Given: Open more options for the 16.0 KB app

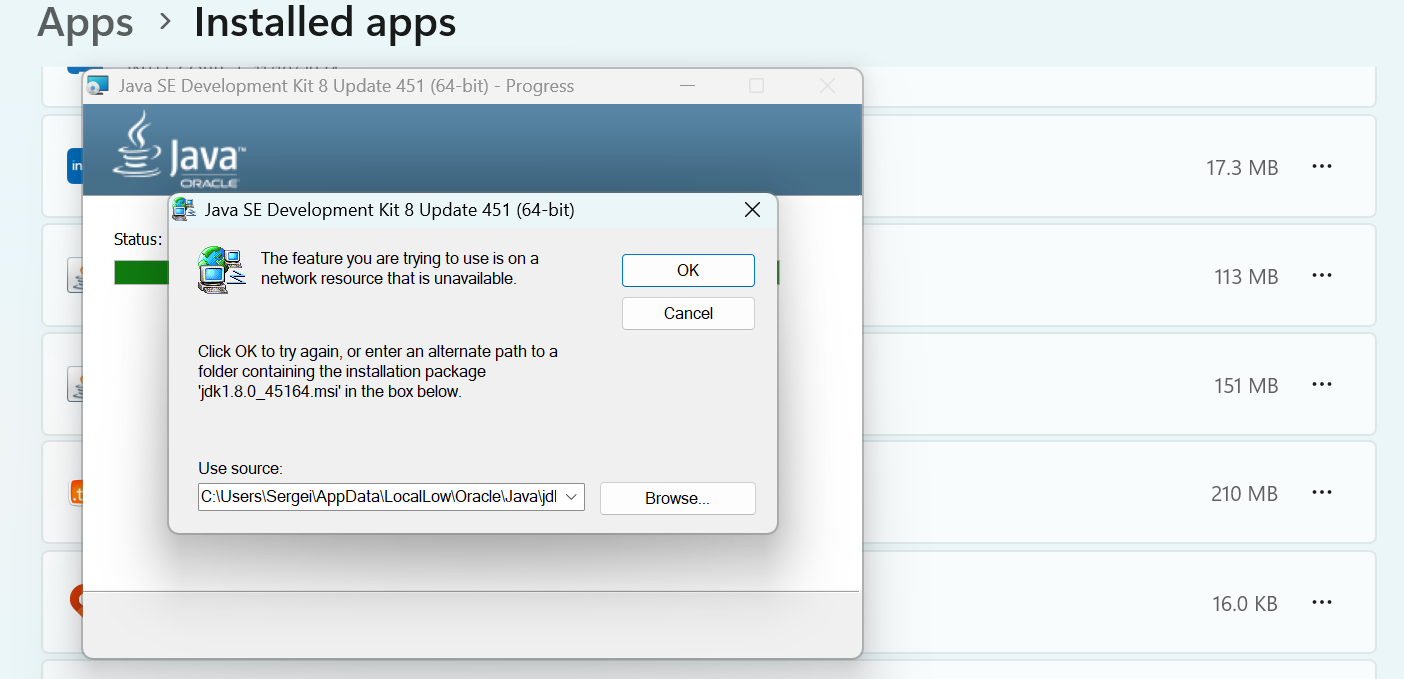Looking at the screenshot, I should coord(1322,603).
